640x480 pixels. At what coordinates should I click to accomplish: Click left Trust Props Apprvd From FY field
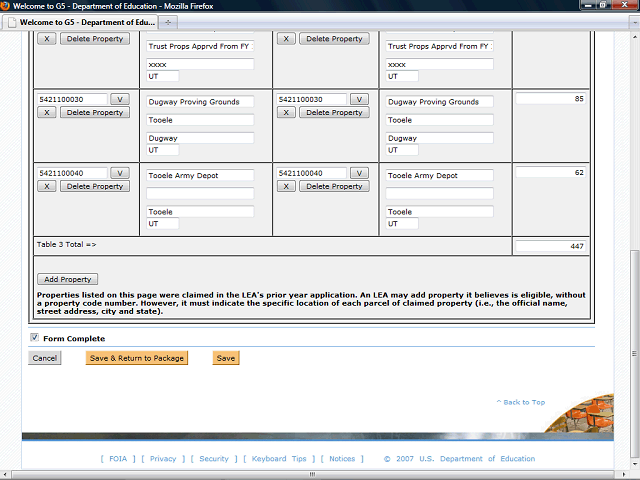point(200,46)
